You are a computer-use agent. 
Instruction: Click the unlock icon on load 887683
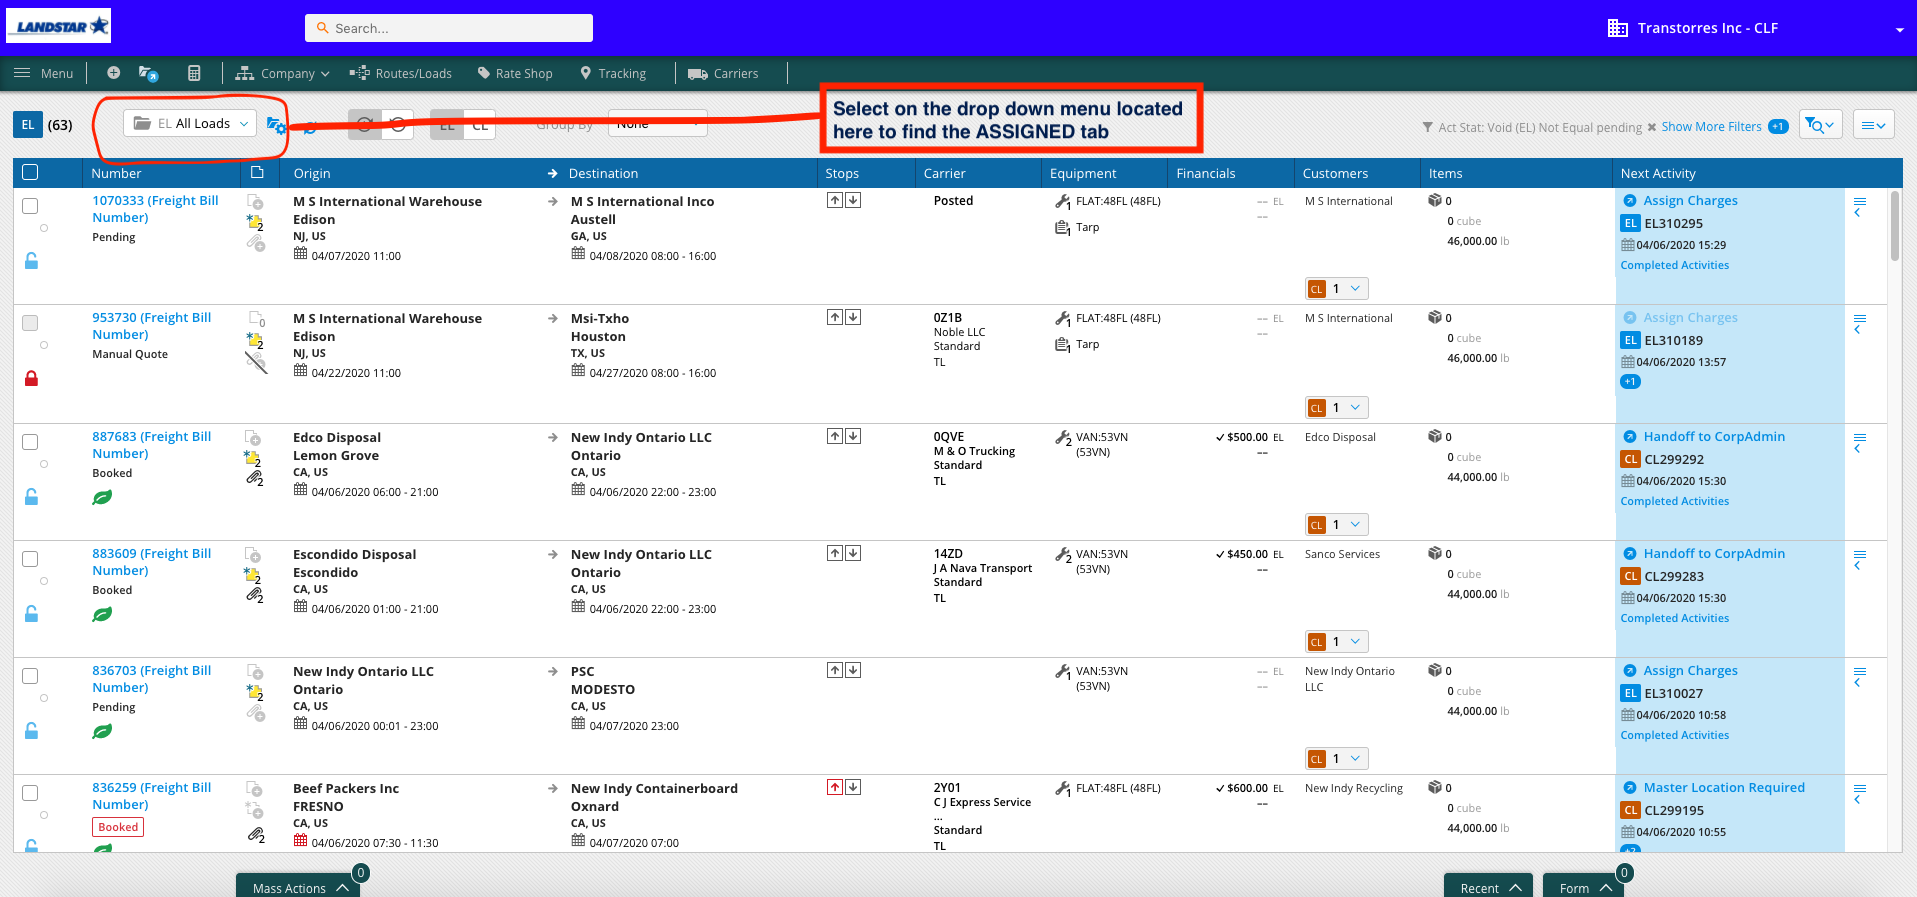coord(31,497)
